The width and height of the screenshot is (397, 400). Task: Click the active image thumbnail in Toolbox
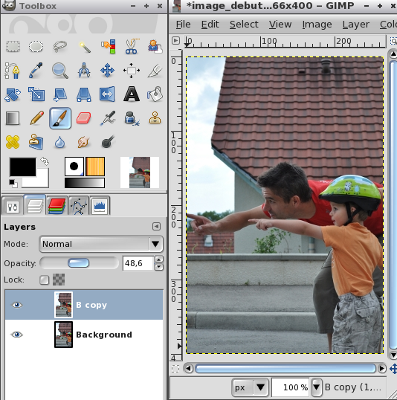point(140,173)
